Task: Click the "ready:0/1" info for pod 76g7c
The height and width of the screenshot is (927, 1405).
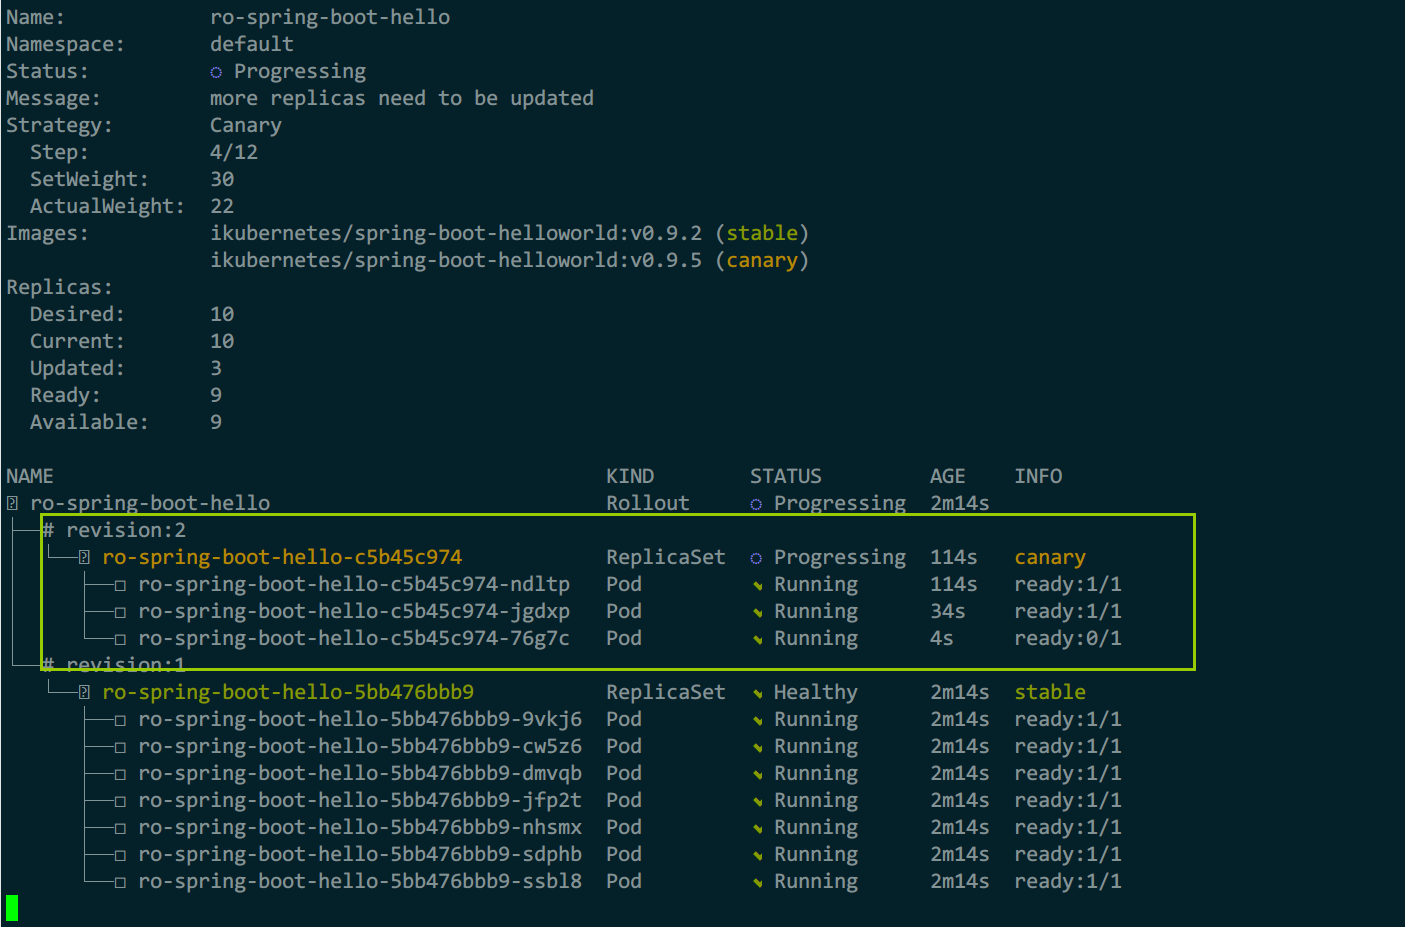Action: 1068,638
